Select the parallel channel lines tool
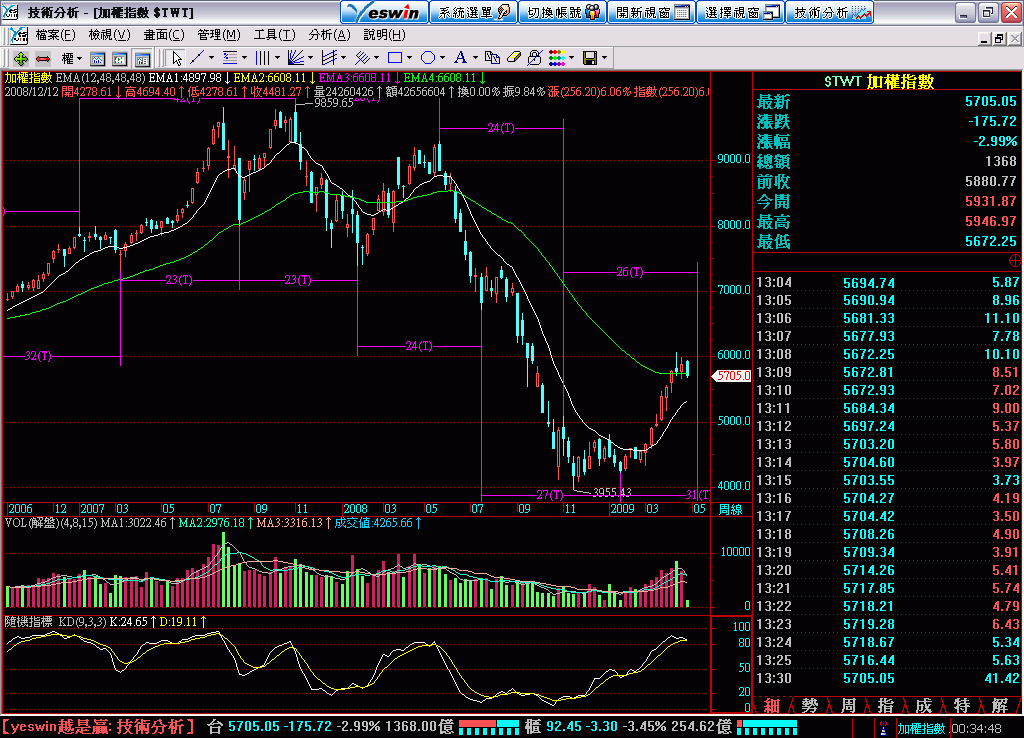This screenshot has height=738, width=1024. [329, 58]
